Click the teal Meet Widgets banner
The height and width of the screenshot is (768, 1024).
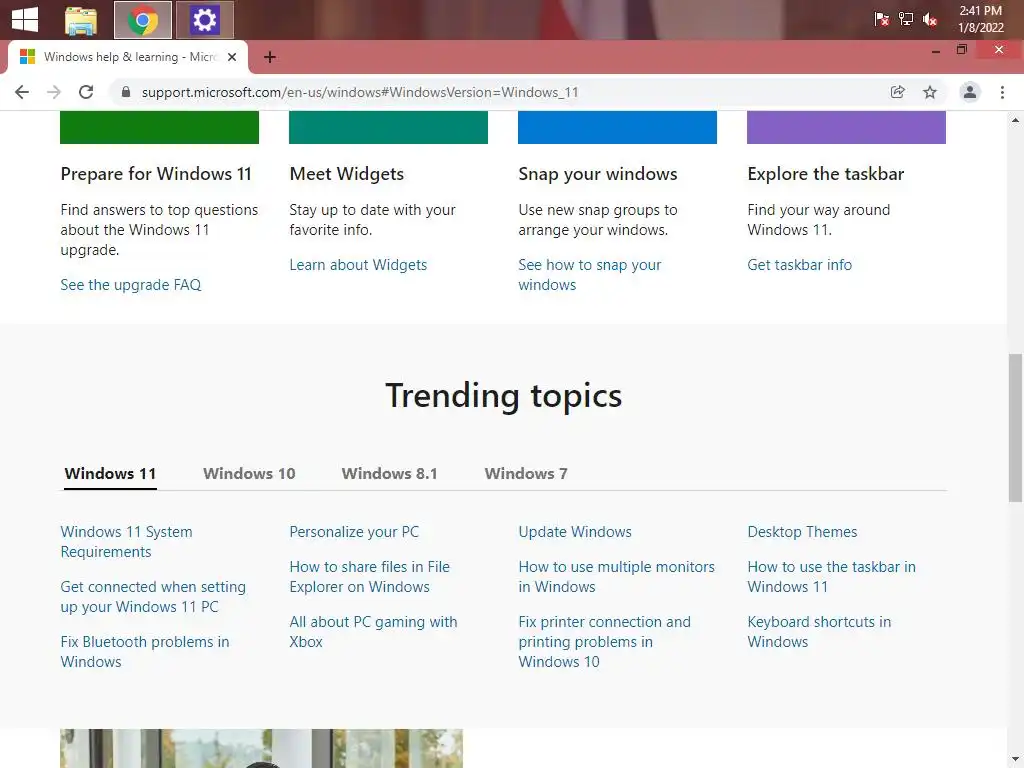click(x=389, y=127)
